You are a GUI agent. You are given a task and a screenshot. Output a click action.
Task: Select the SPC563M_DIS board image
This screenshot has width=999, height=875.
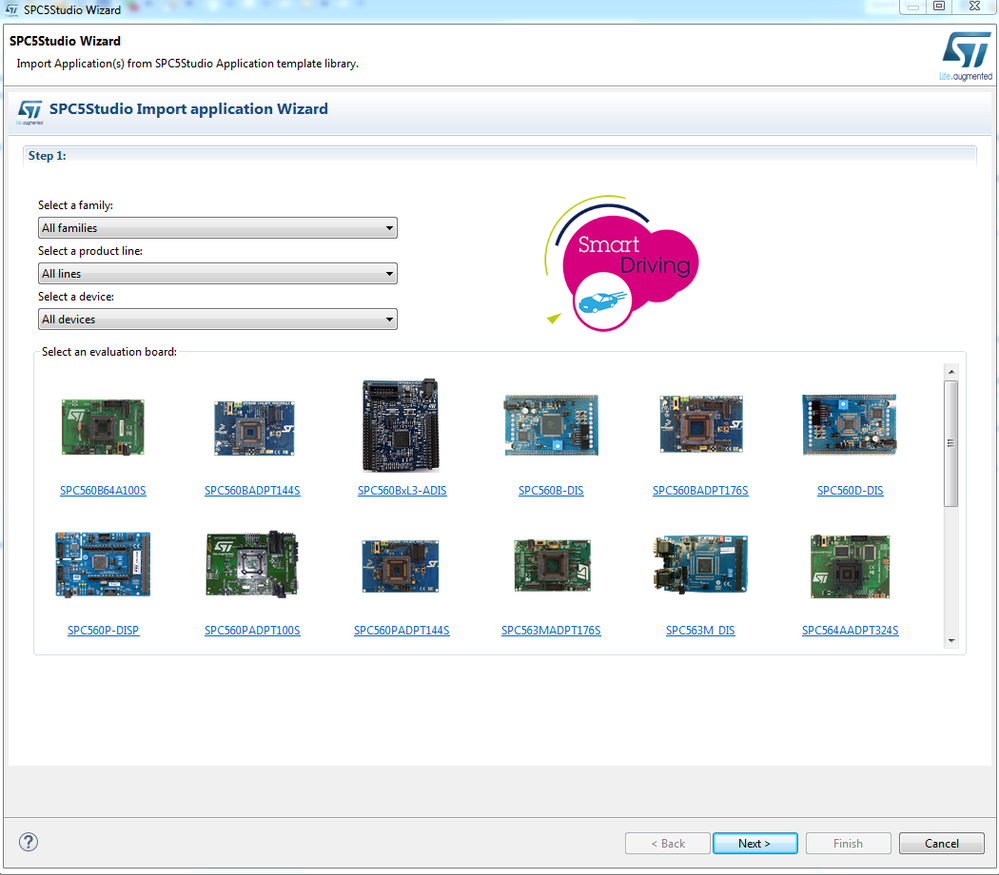click(700, 565)
